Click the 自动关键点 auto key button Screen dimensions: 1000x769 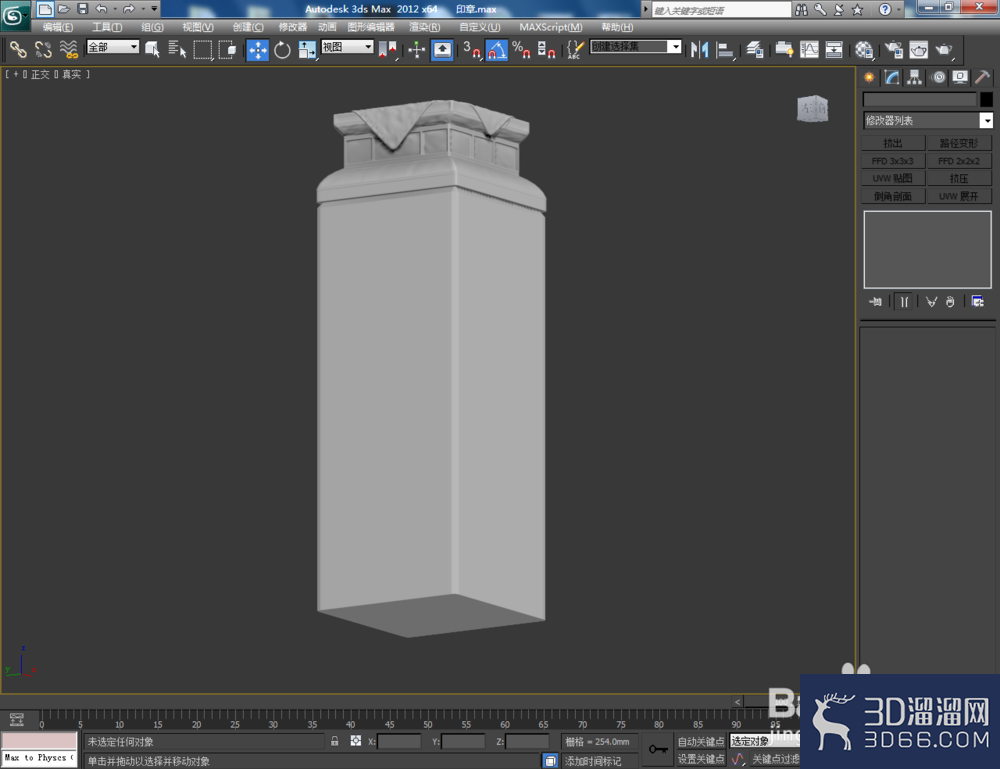click(x=701, y=741)
